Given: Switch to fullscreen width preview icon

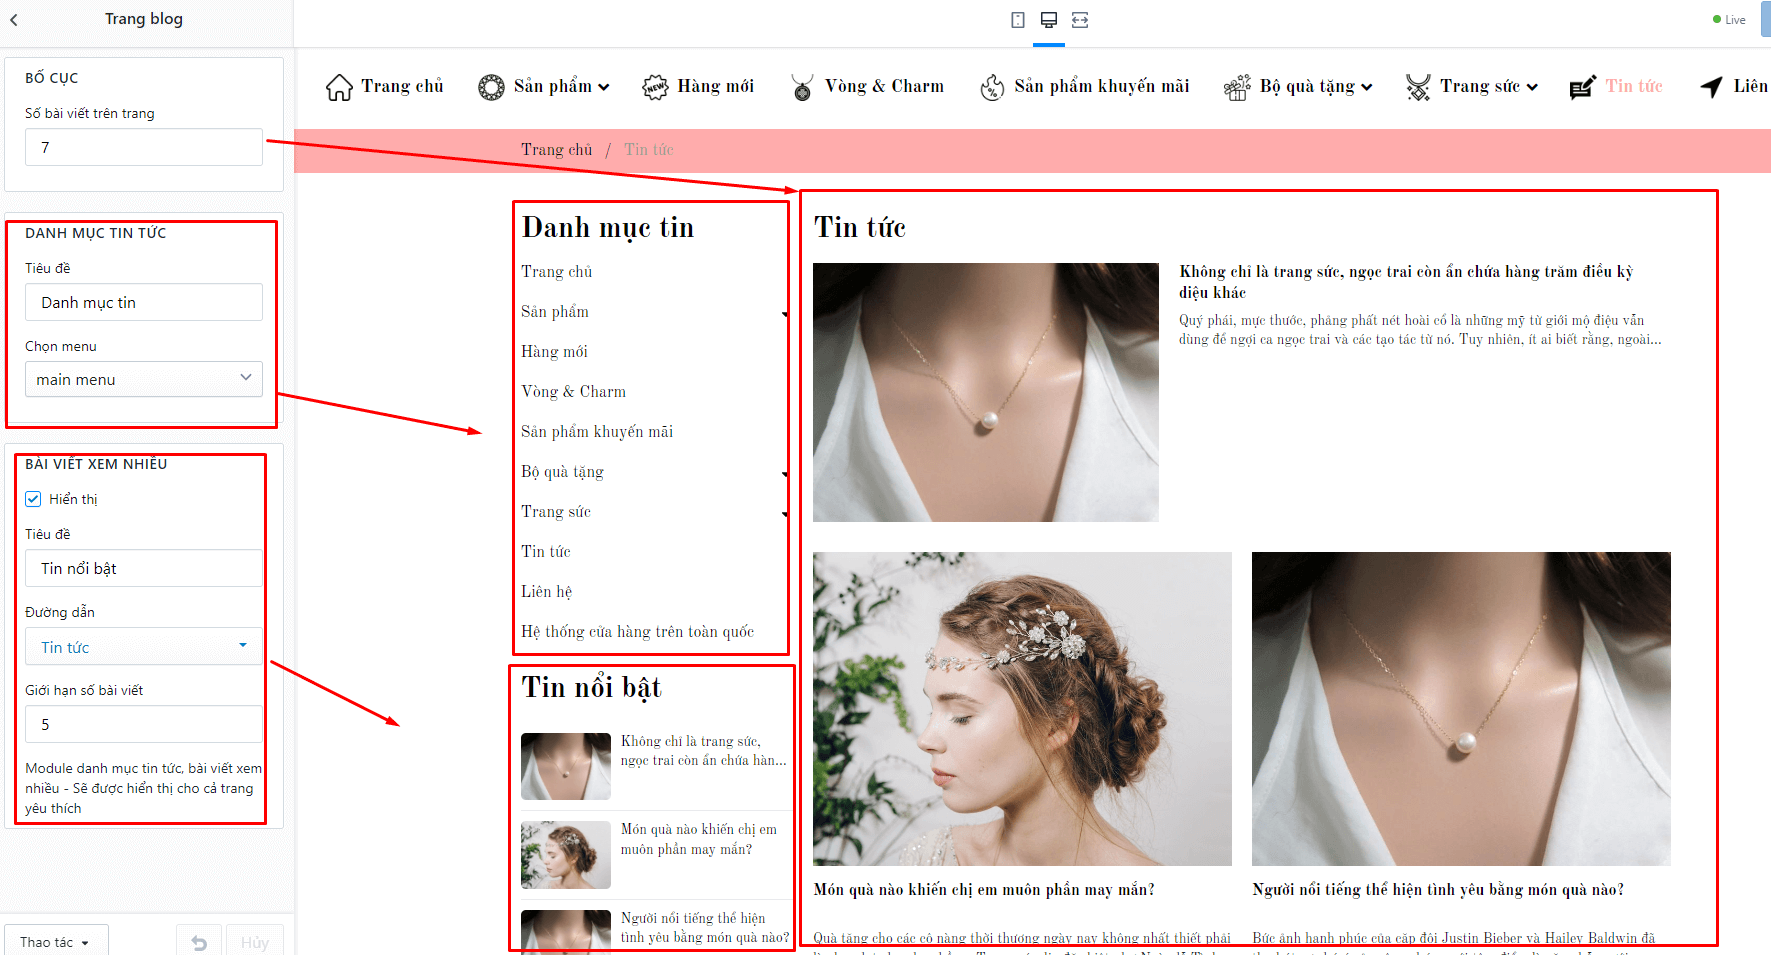Looking at the screenshot, I should (x=1080, y=20).
